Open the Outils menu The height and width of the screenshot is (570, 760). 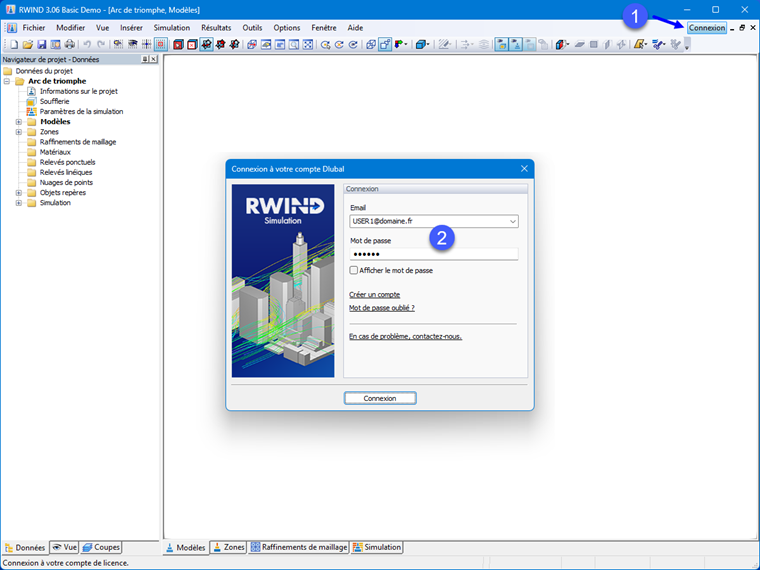(x=252, y=28)
